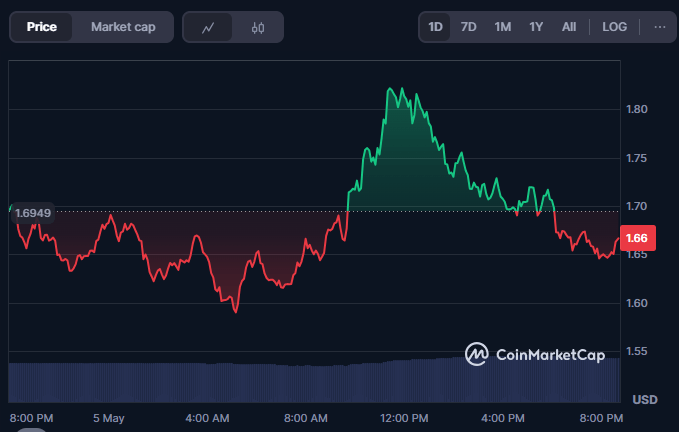This screenshot has width=679, height=432.
Task: Click the red 1.66 current price tag
Action: (x=637, y=238)
